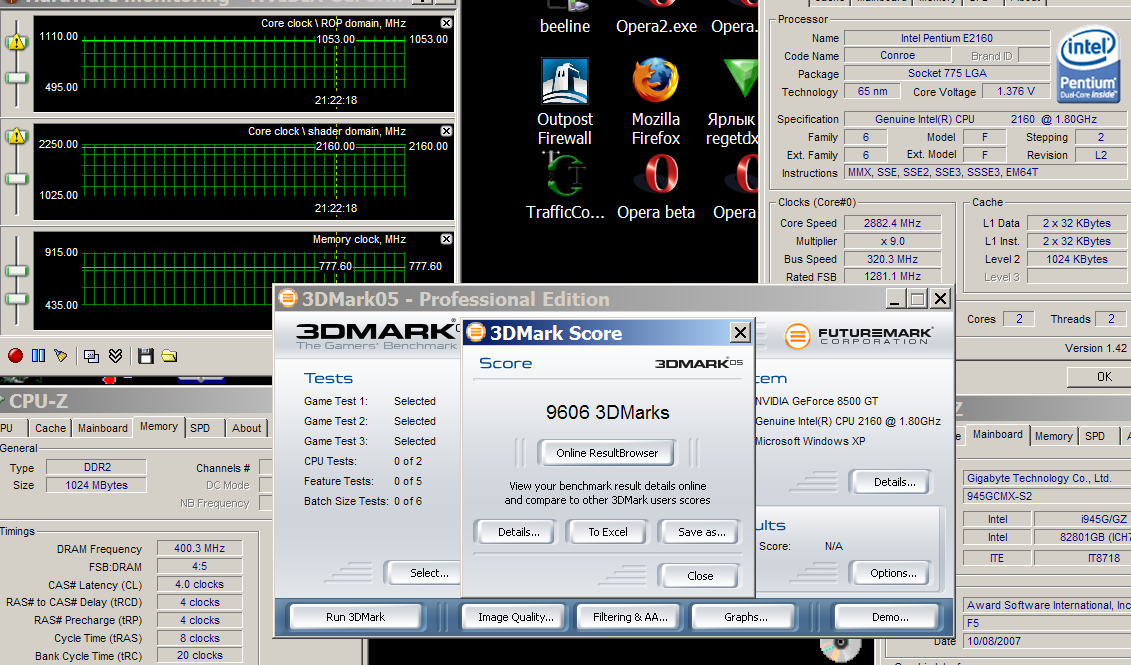Export results with To Excel button
This screenshot has height=665, width=1131.
(607, 532)
